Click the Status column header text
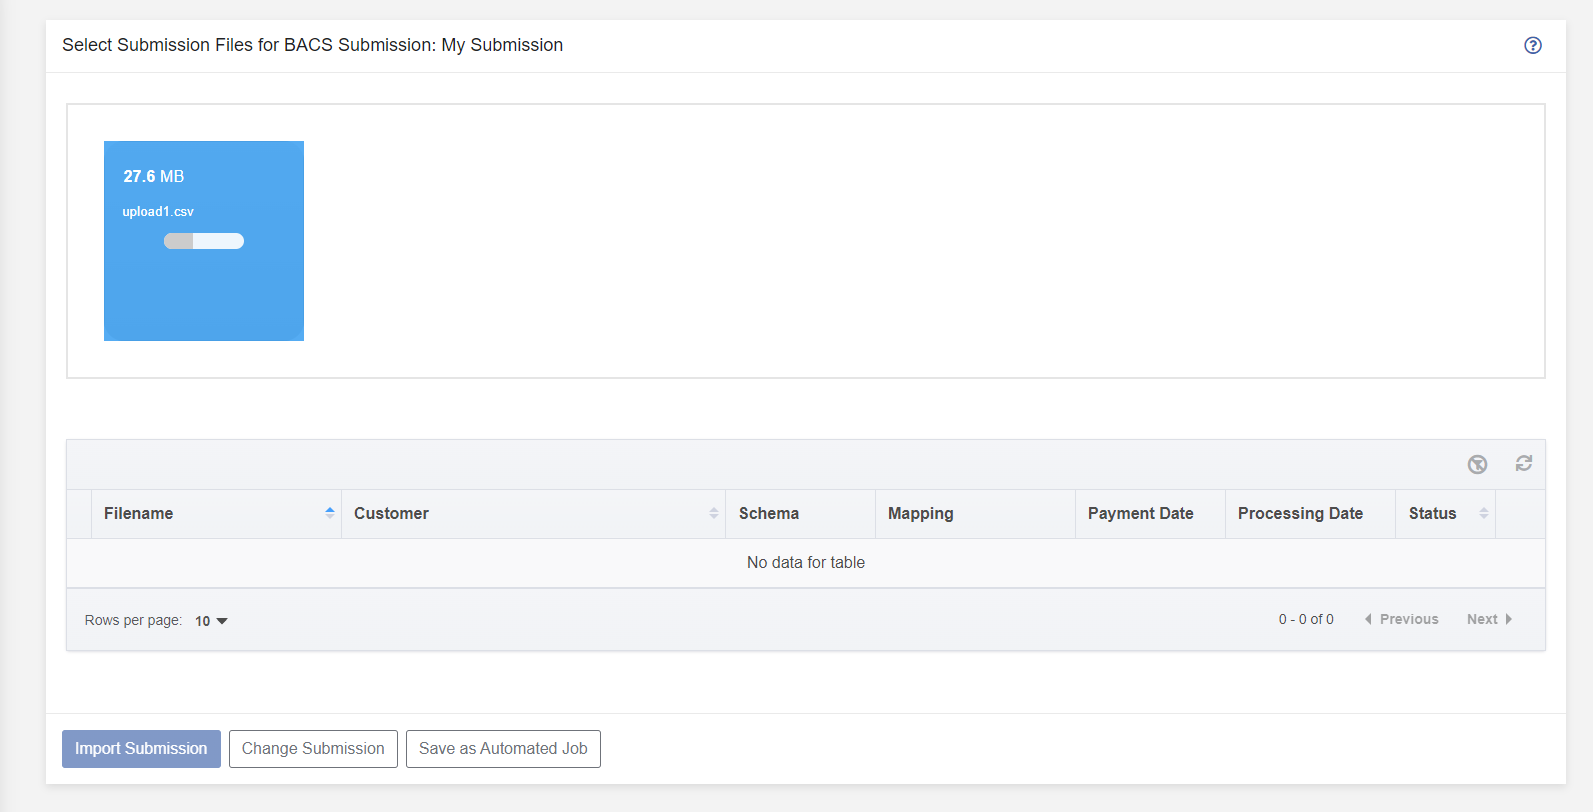The image size is (1593, 812). [1432, 513]
